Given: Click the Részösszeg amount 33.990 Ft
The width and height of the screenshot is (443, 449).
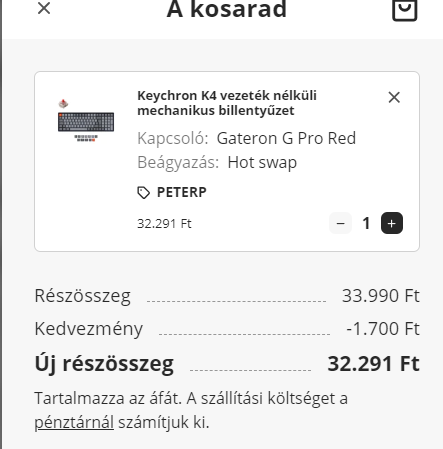Looking at the screenshot, I should [x=381, y=296].
